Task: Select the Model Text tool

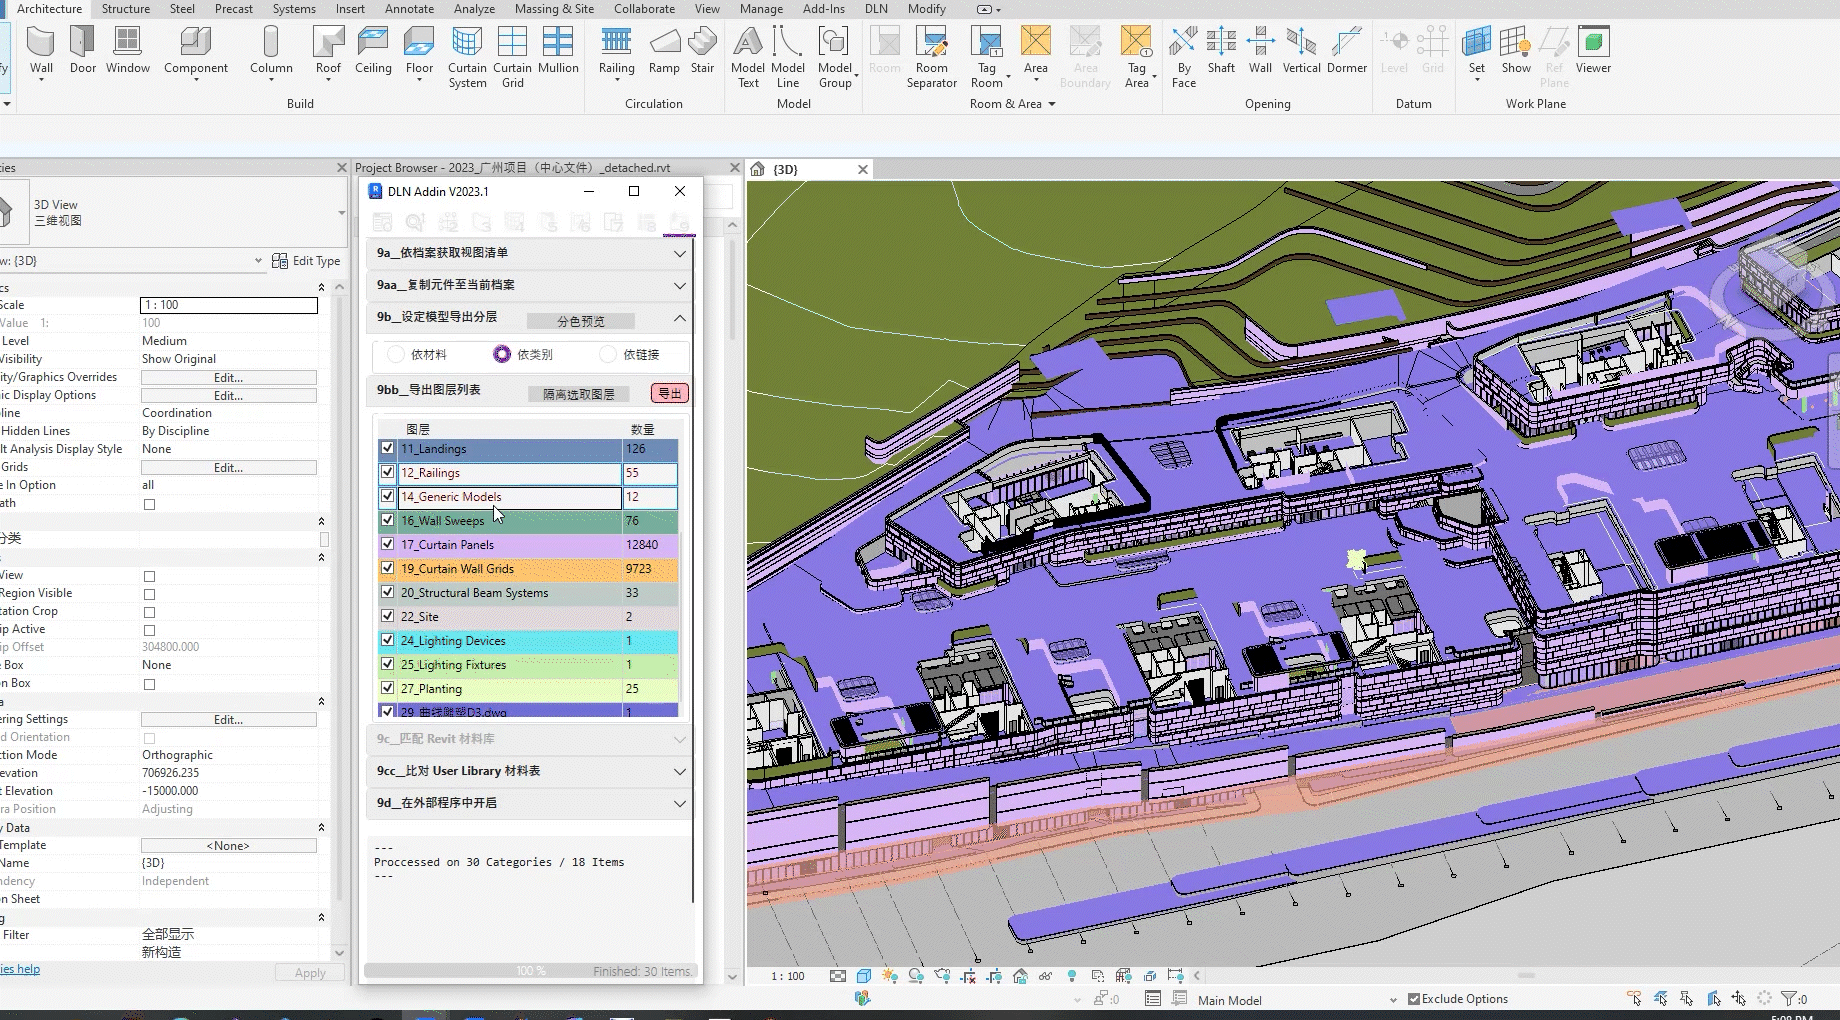Action: (748, 57)
